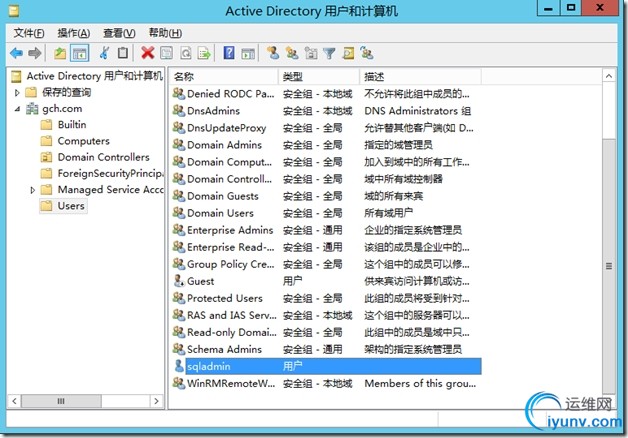
Task: Select the Domain Admins group
Action: coord(326,145)
